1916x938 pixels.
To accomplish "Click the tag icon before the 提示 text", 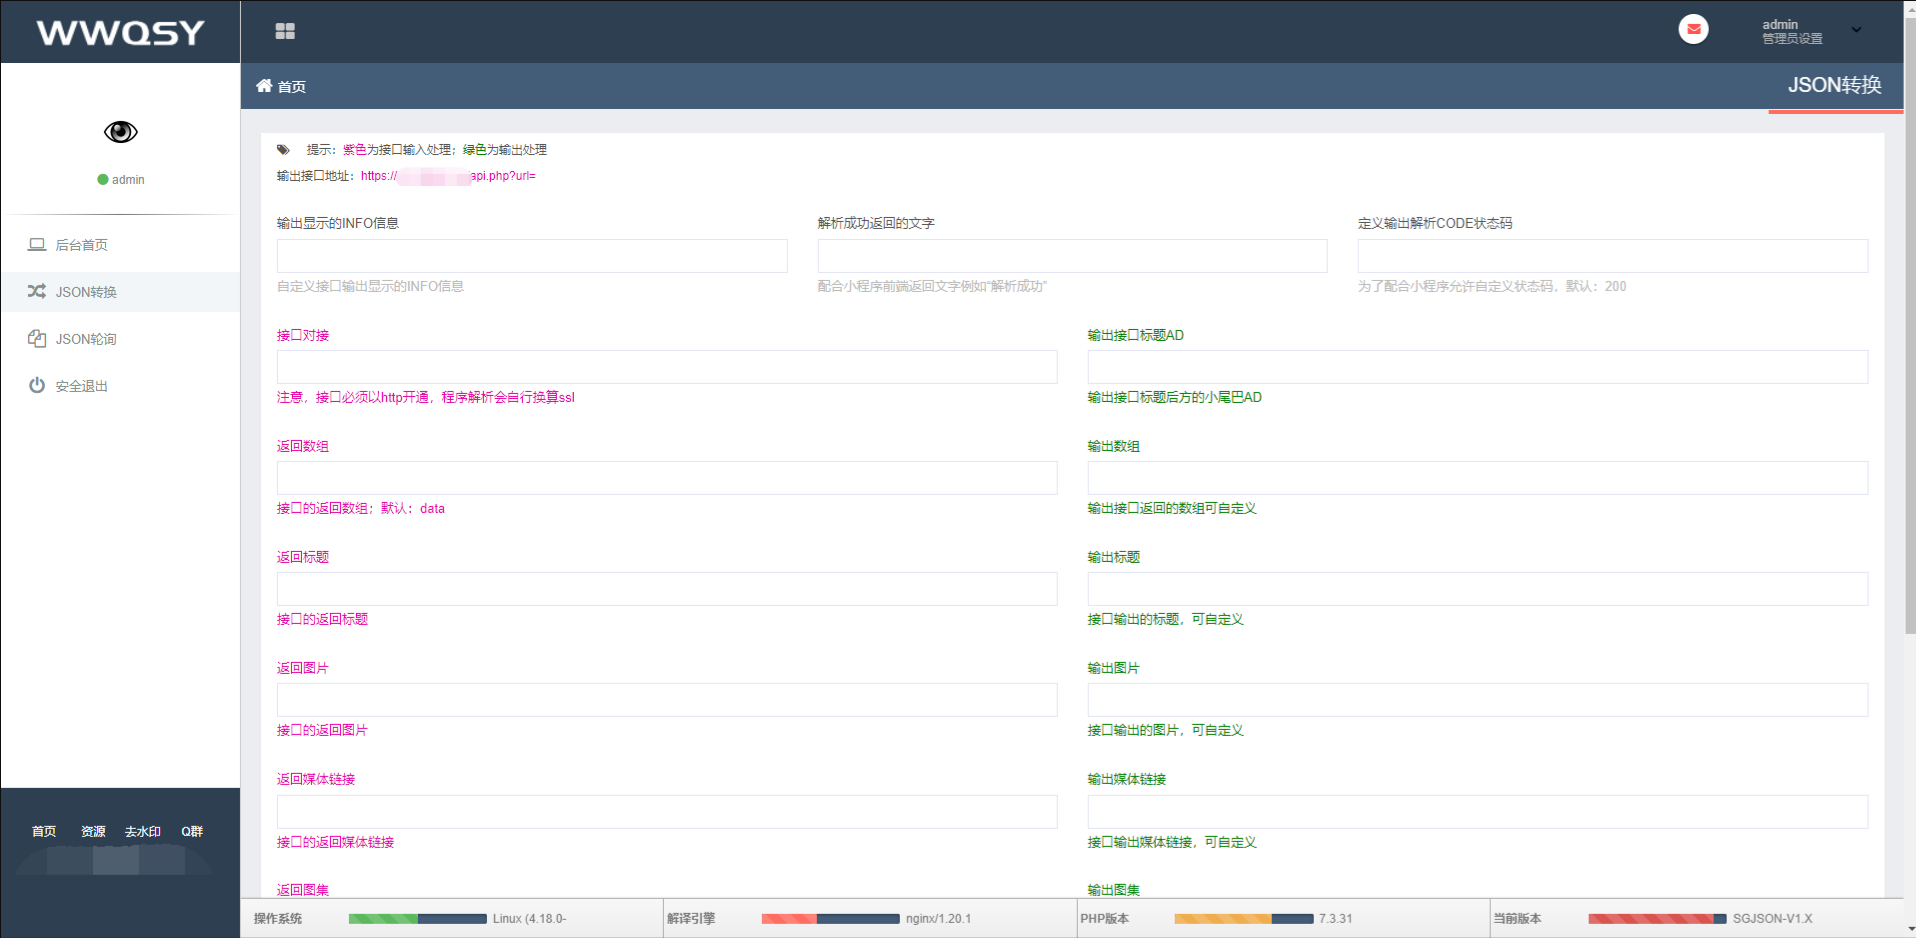I will (x=283, y=149).
